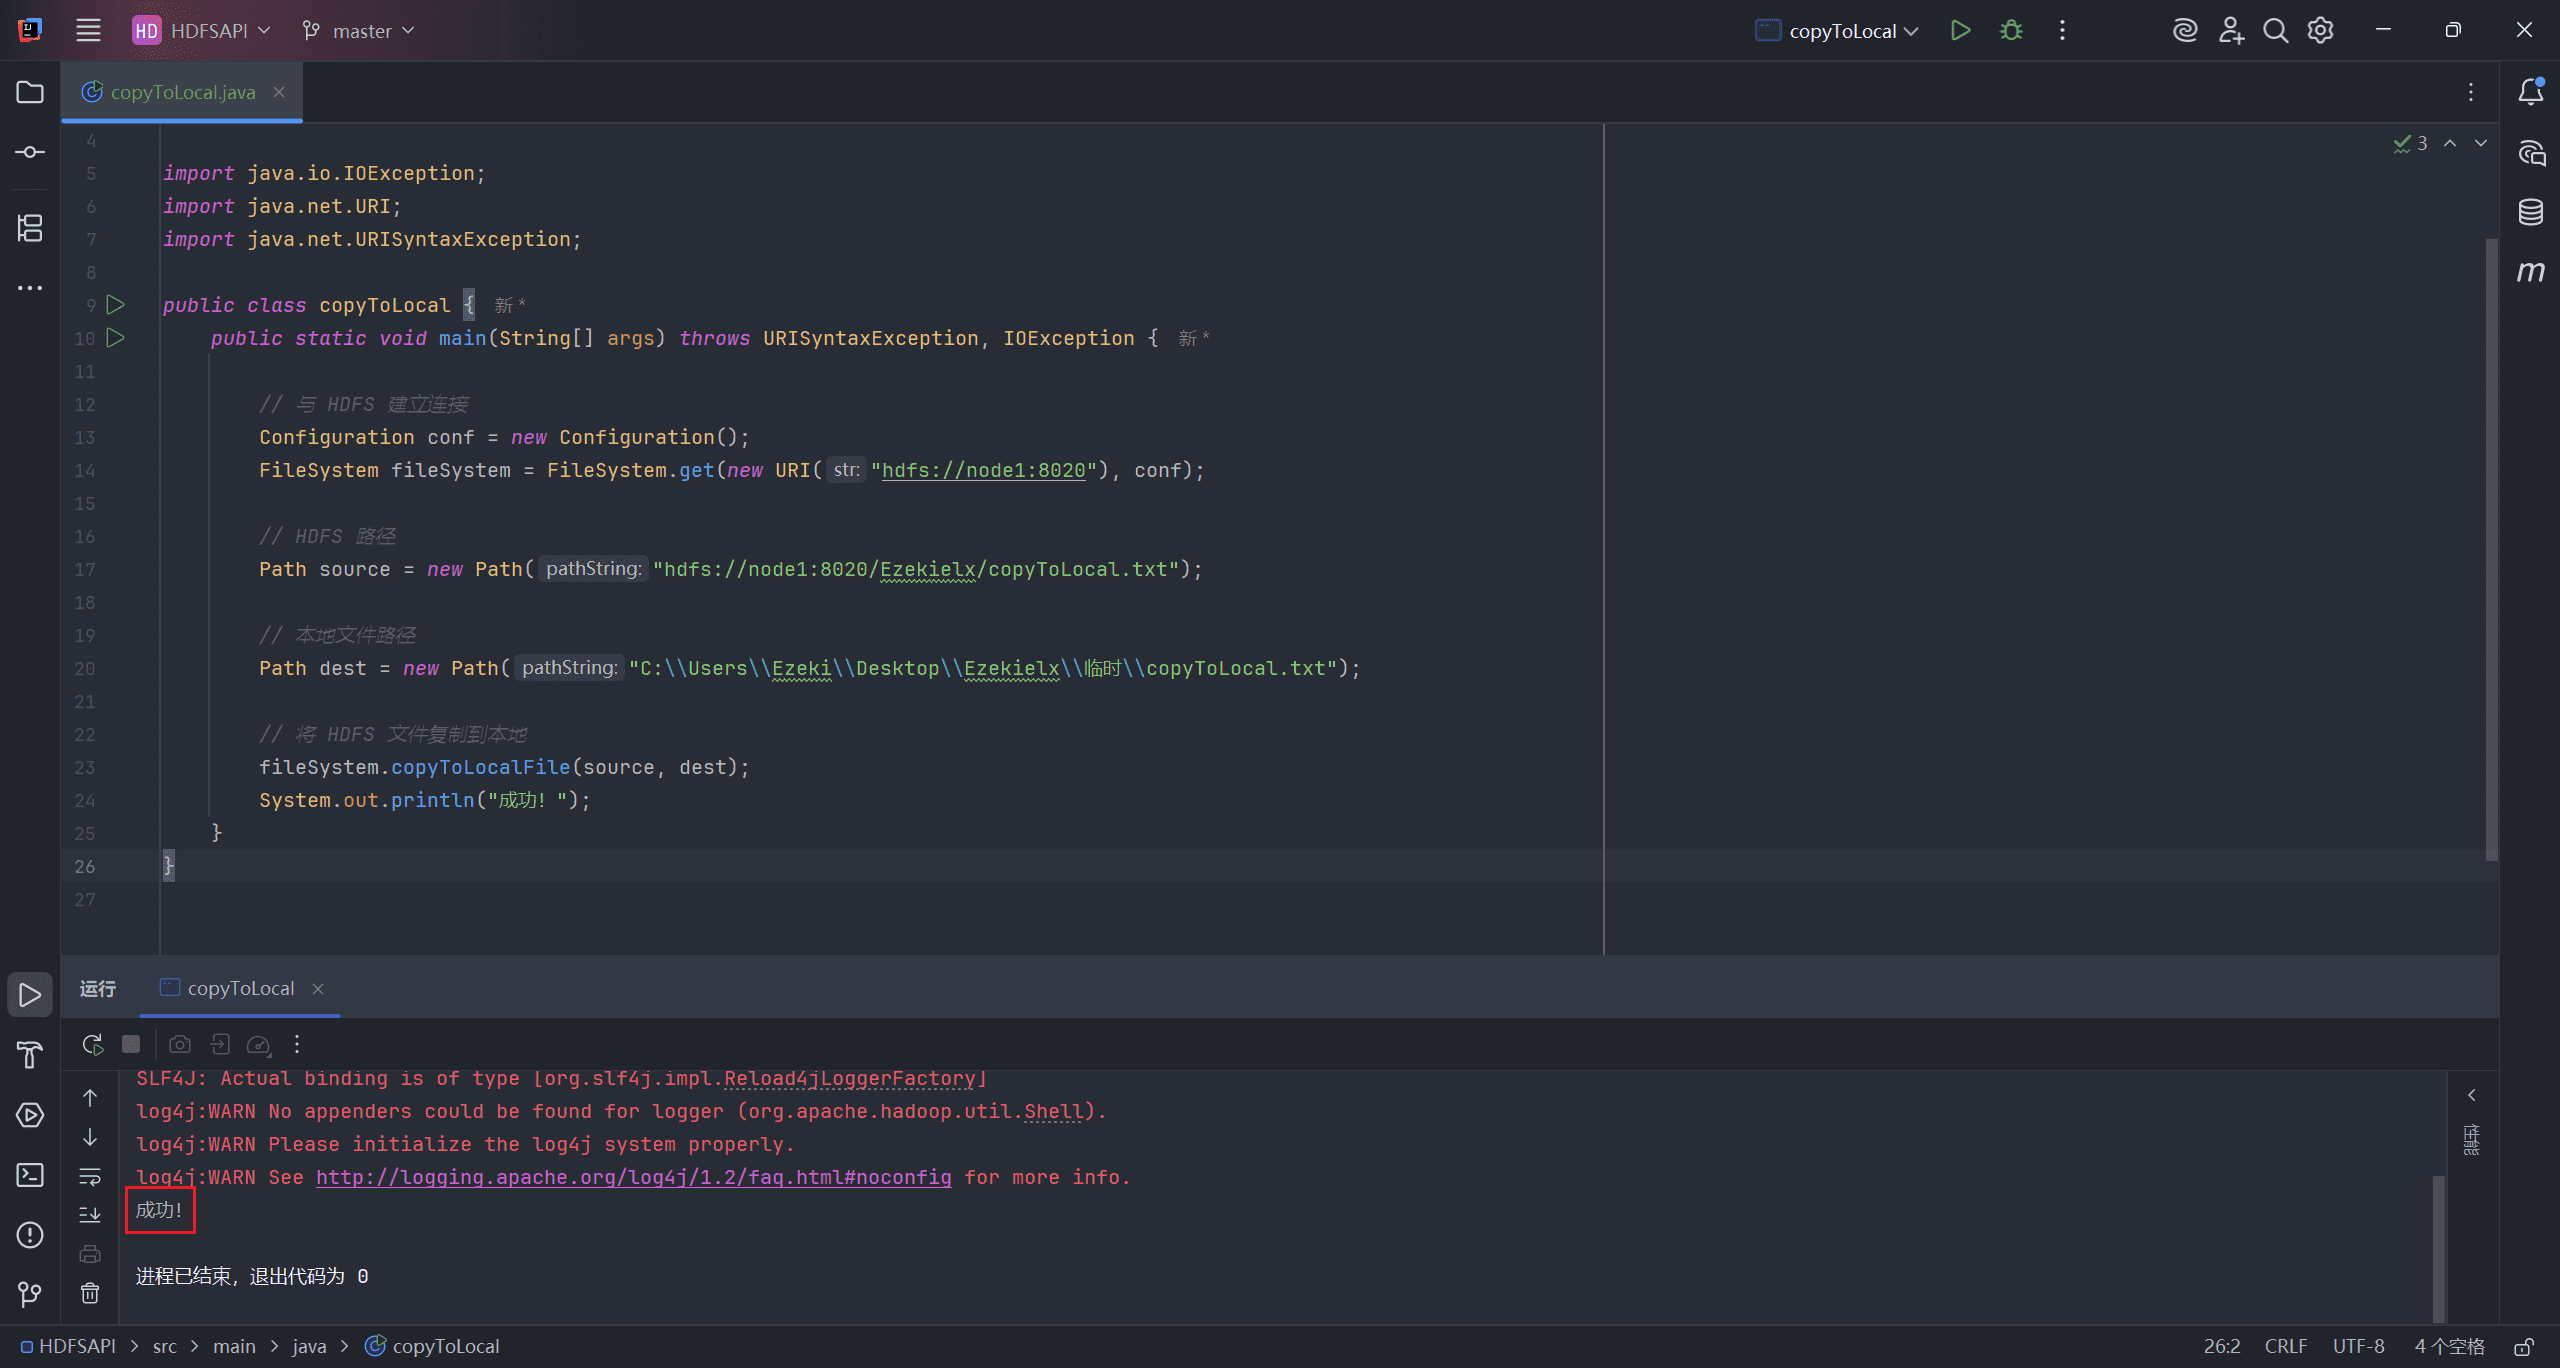Select the copyToLocal run tab
2560x1368 pixels.
click(x=240, y=988)
